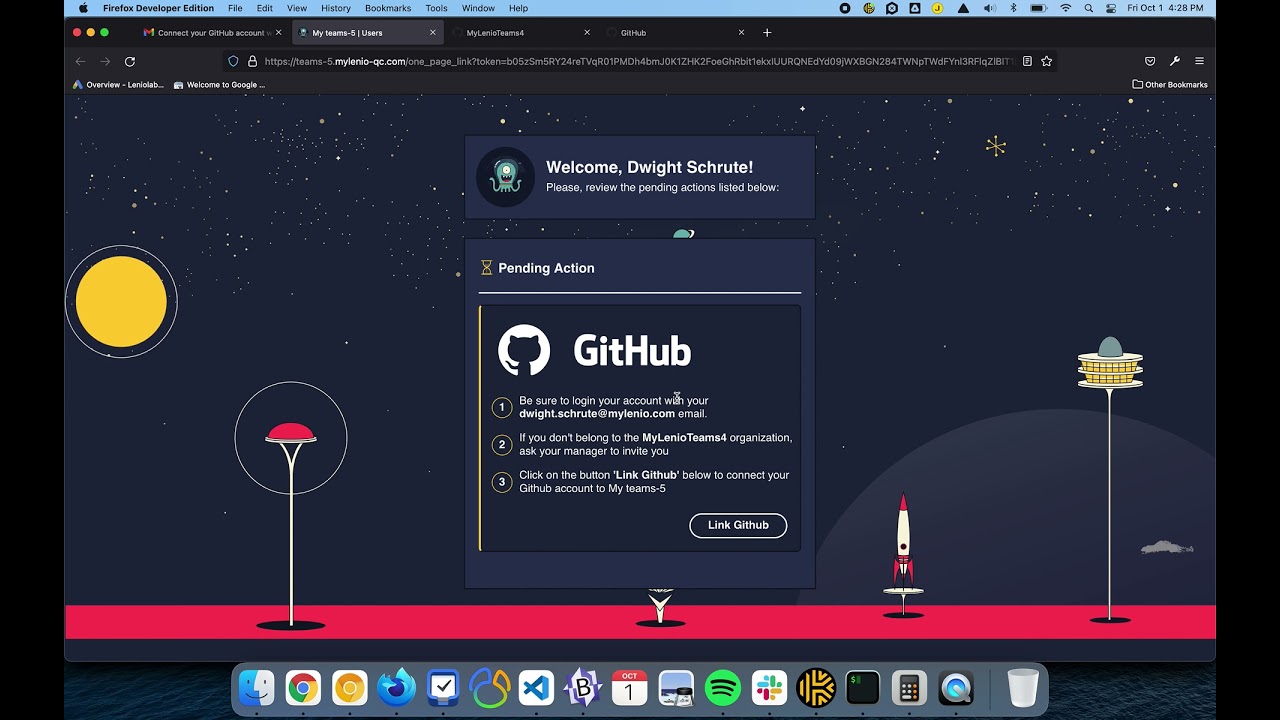This screenshot has height=720, width=1280.
Task: Switch to the GitHub tab
Action: (675, 32)
